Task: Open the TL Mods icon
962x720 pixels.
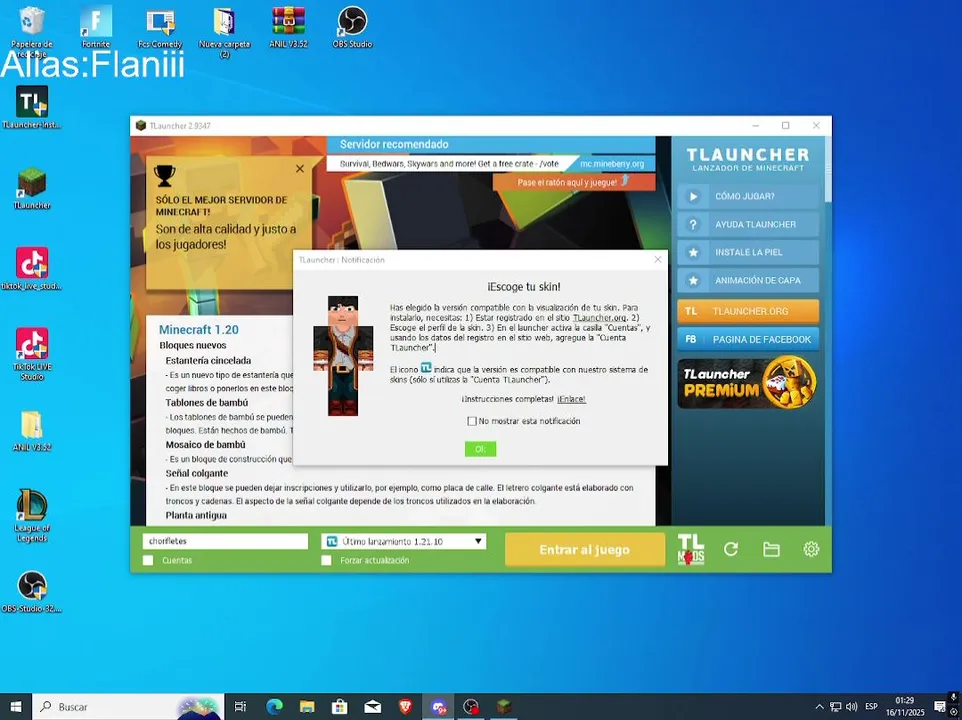Action: point(691,549)
